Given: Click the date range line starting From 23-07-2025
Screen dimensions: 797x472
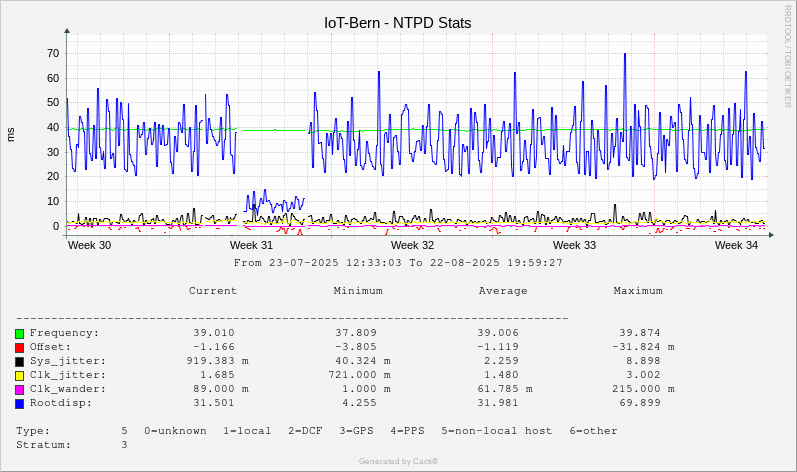Looking at the screenshot, I should 398,263.
